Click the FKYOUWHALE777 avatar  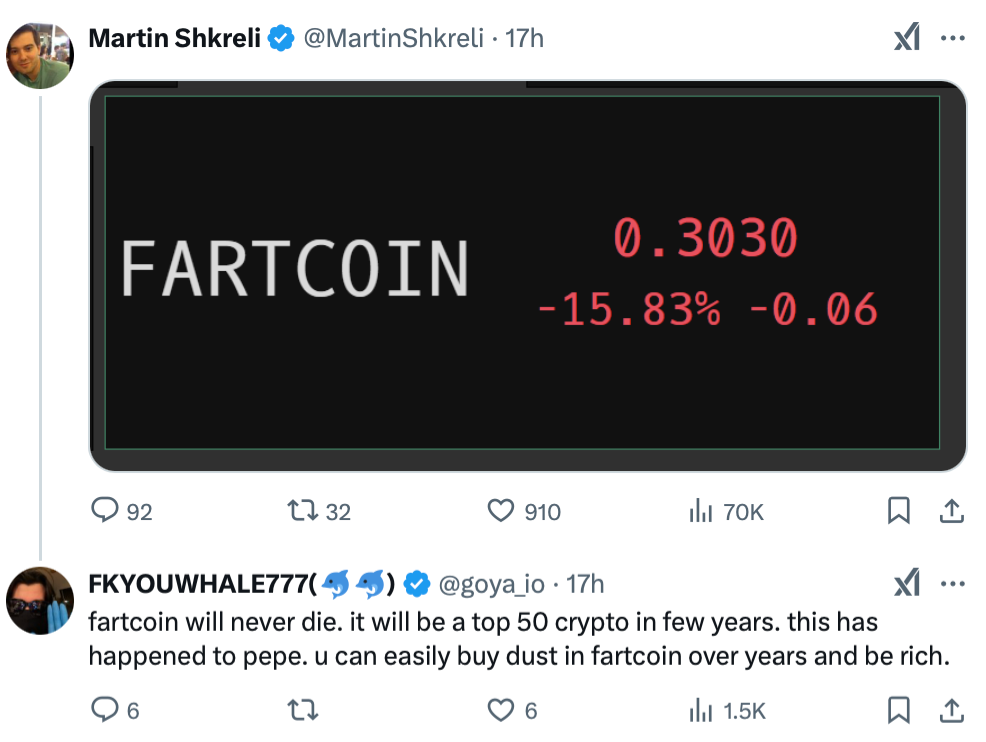40,601
